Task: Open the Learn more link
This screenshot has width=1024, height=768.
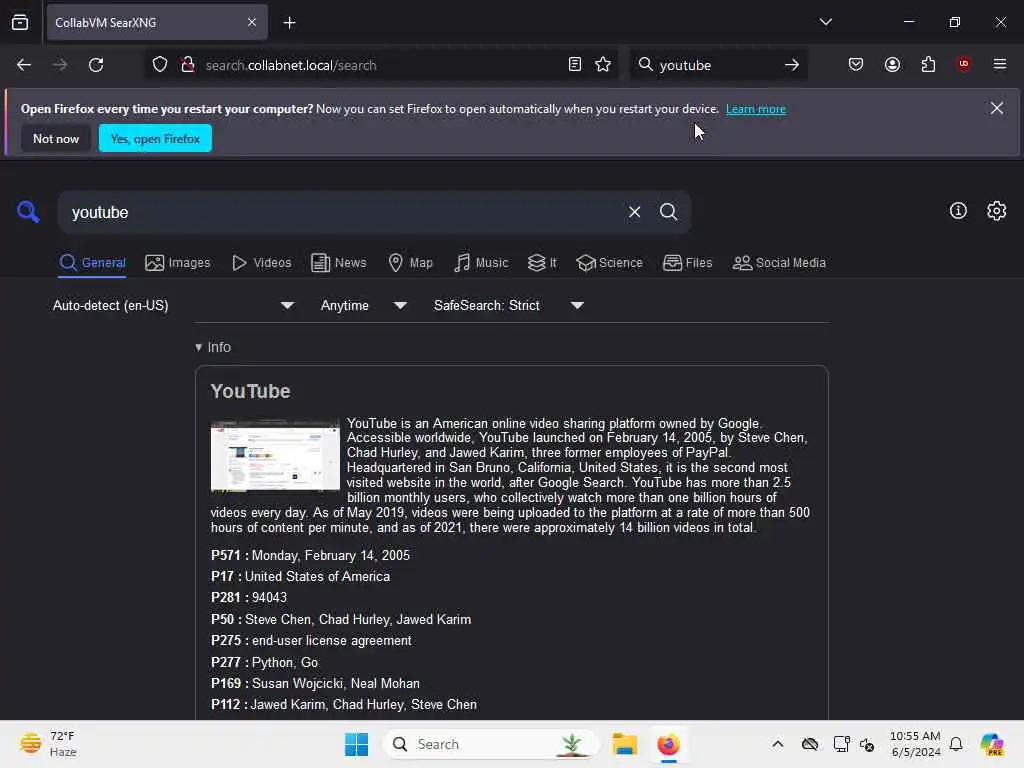Action: pyautogui.click(x=756, y=109)
